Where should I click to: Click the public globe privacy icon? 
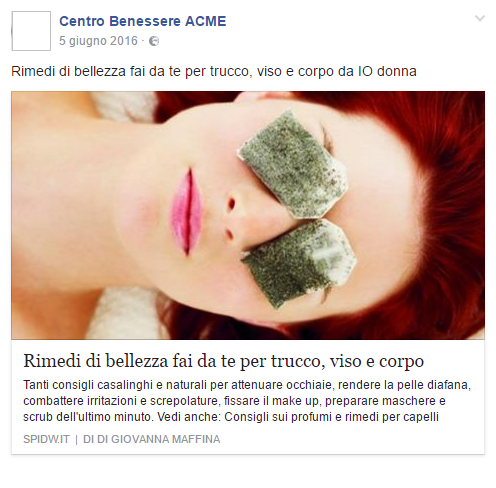click(154, 41)
